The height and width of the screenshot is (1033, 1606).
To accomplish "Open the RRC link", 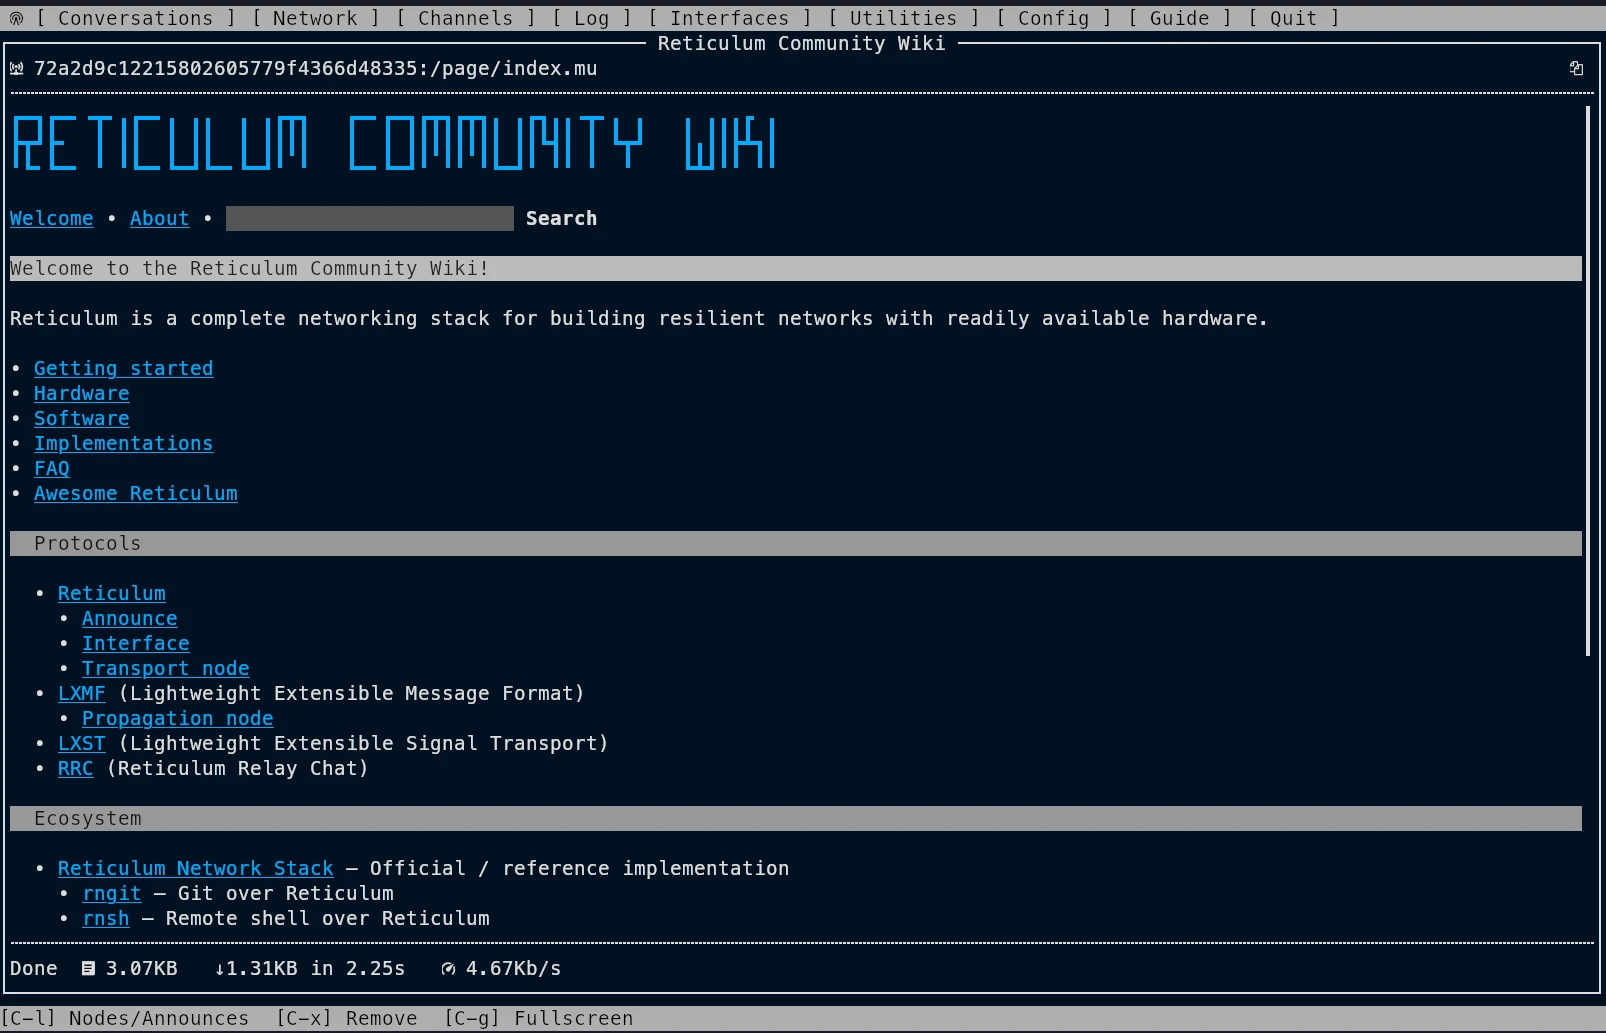I will [76, 768].
